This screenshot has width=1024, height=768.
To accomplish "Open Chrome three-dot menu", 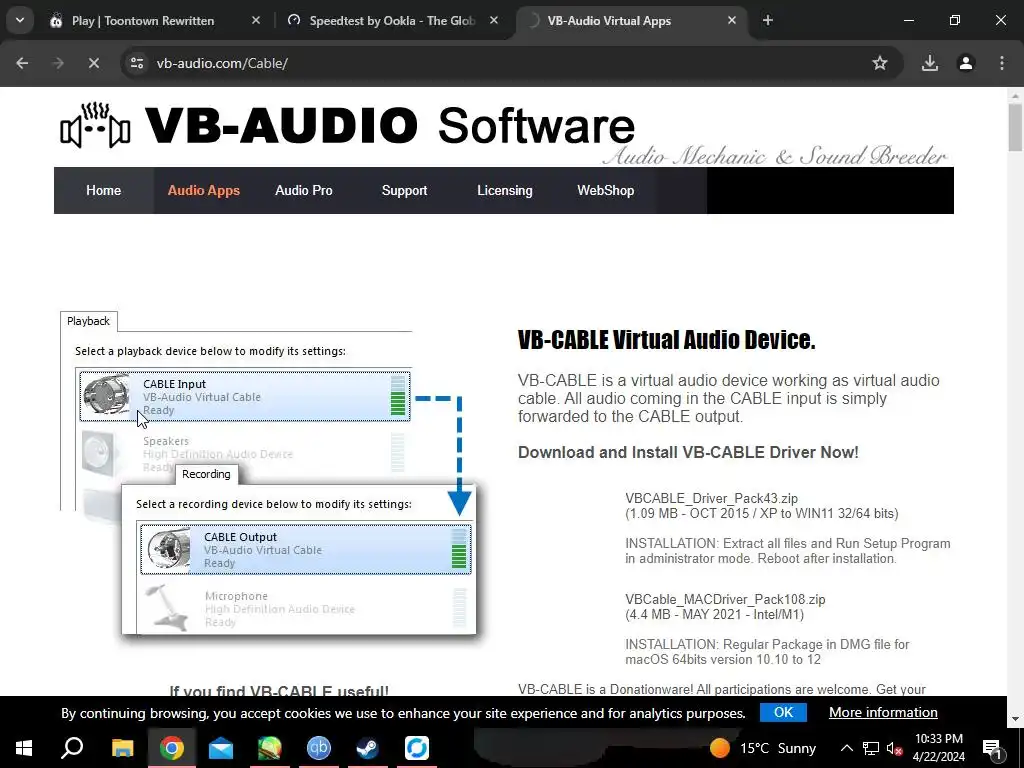I will coord(1002,63).
